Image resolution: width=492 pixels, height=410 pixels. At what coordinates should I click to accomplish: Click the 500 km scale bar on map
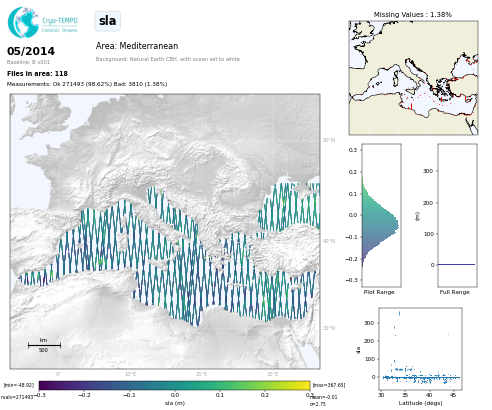point(44,345)
